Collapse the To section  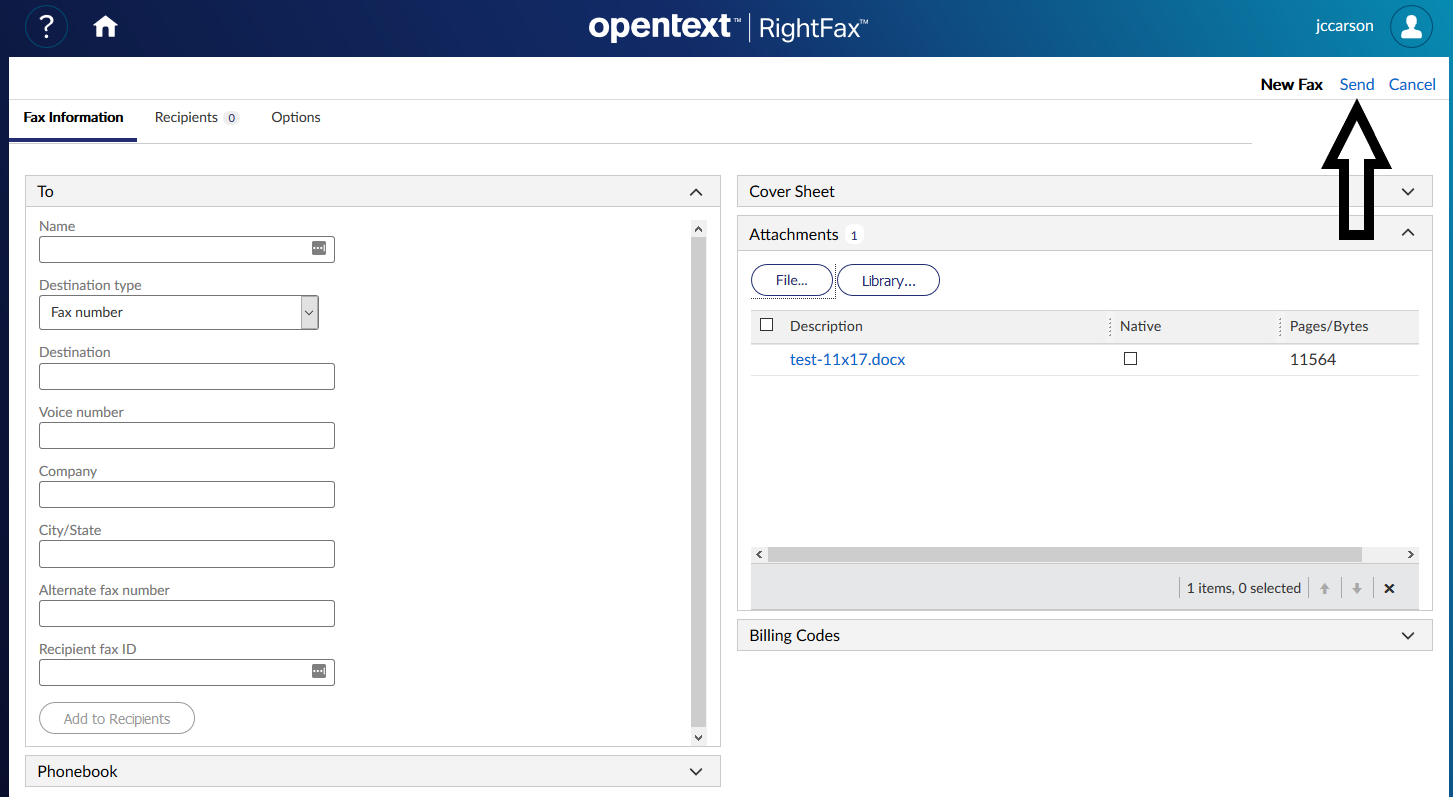(697, 192)
